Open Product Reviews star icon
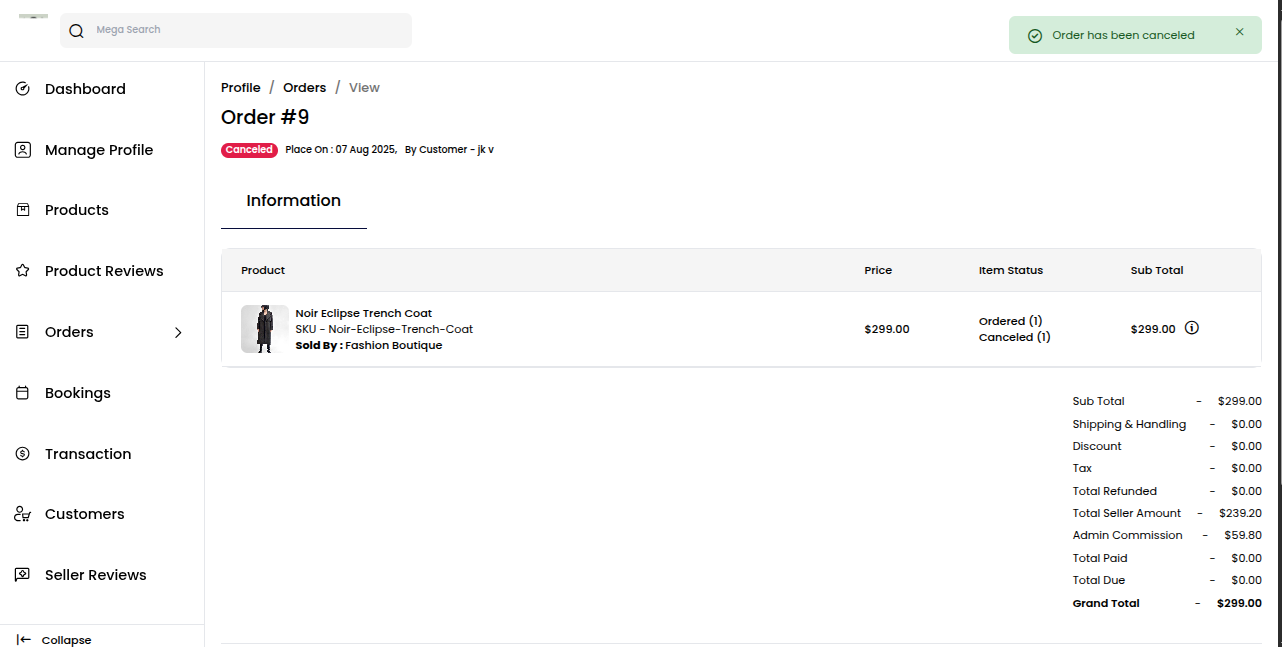Image resolution: width=1282 pixels, height=647 pixels. point(22,270)
